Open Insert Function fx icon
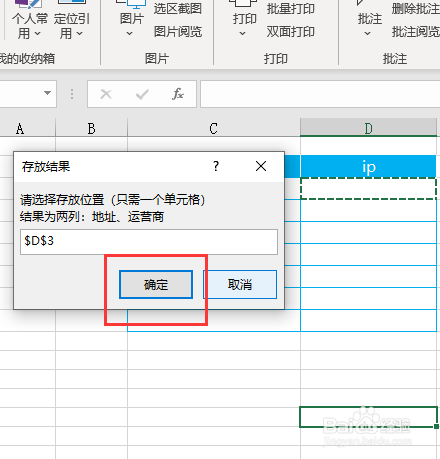Image resolution: width=440 pixels, height=459 pixels. 178,94
